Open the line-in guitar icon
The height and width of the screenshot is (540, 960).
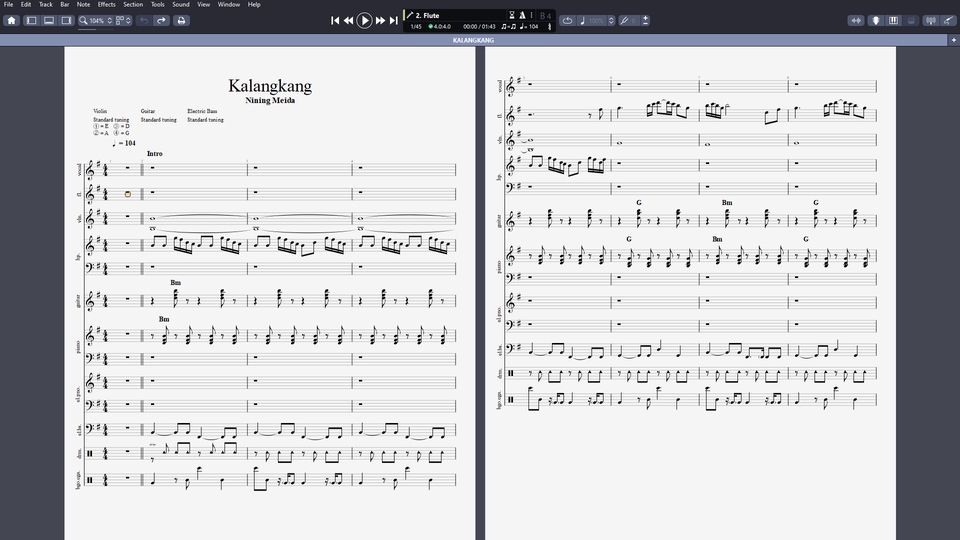click(x=948, y=20)
